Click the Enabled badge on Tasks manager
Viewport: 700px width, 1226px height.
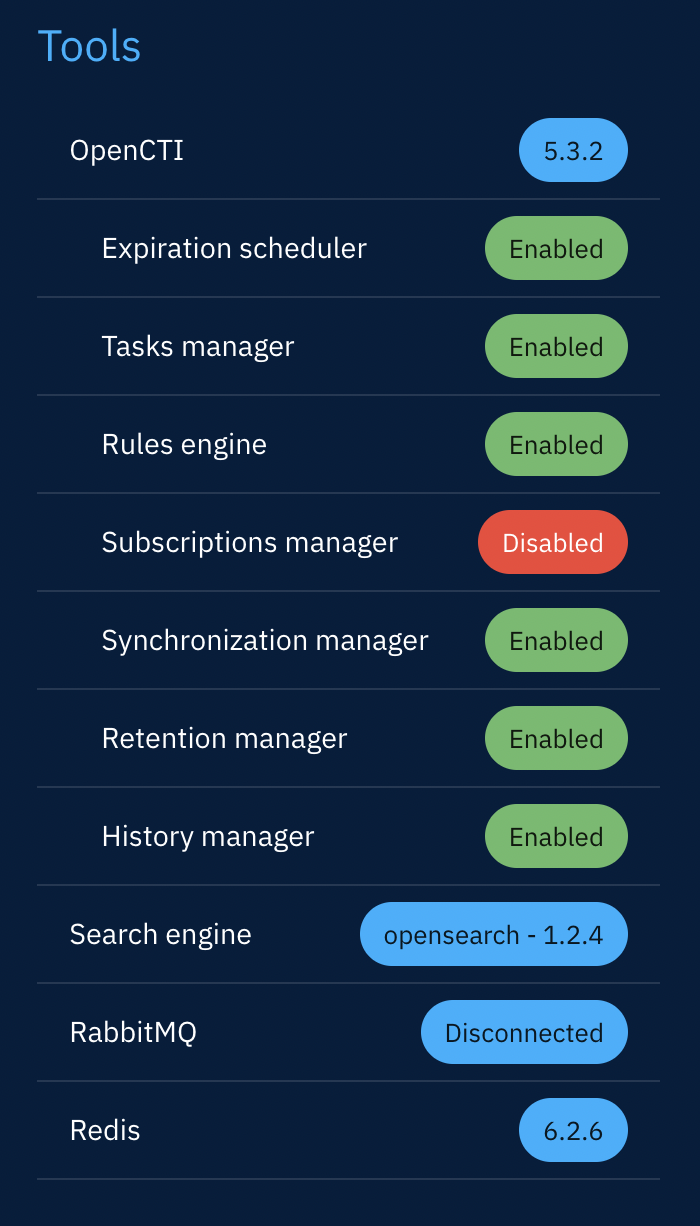tap(556, 345)
